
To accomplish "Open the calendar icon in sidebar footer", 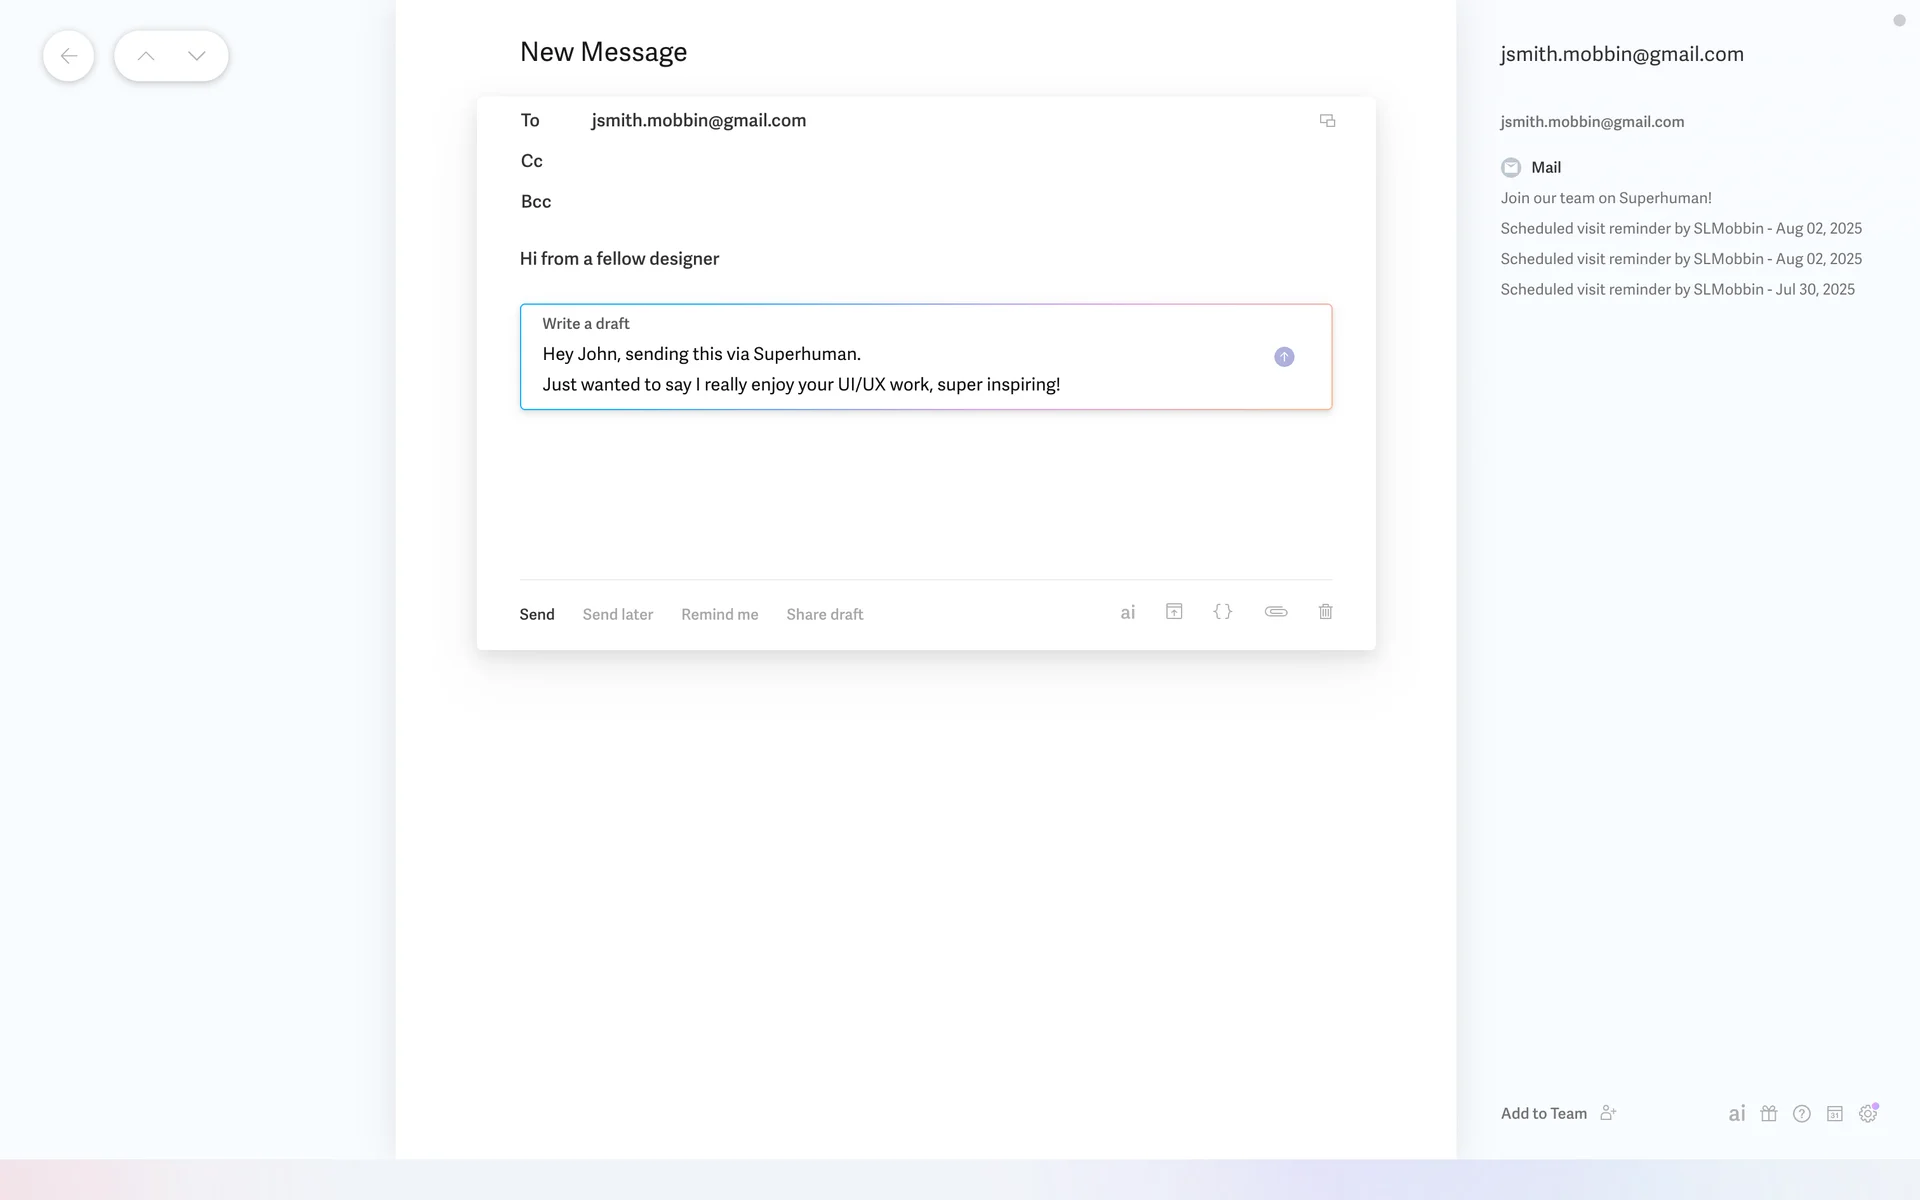I will pyautogui.click(x=1834, y=1114).
